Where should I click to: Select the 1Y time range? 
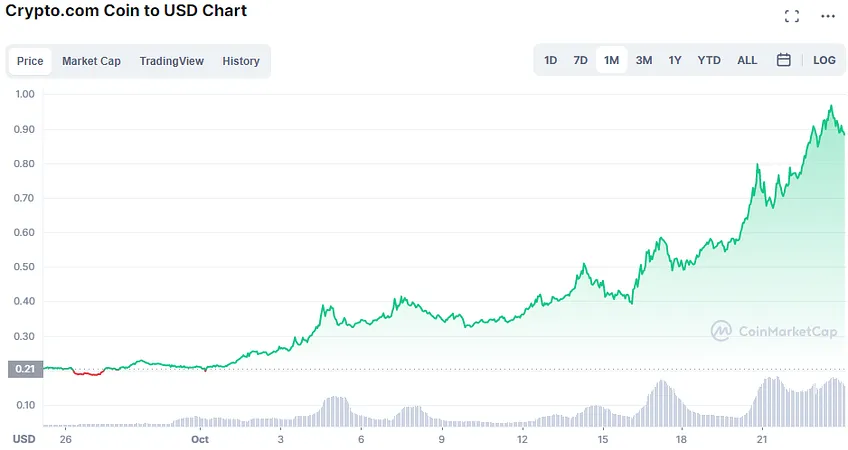point(675,60)
